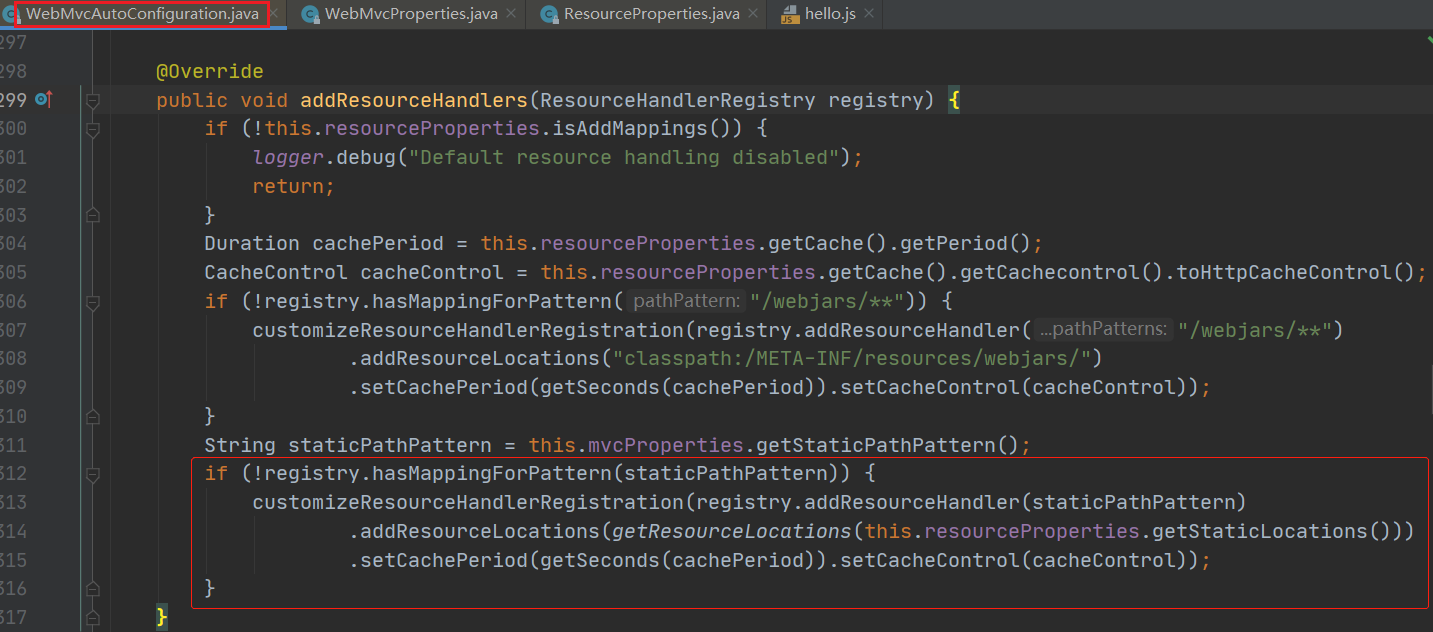Image resolution: width=1433 pixels, height=632 pixels.
Task: Click the "classpath:/META-INF/resources/webjars/" string
Action: (851, 358)
